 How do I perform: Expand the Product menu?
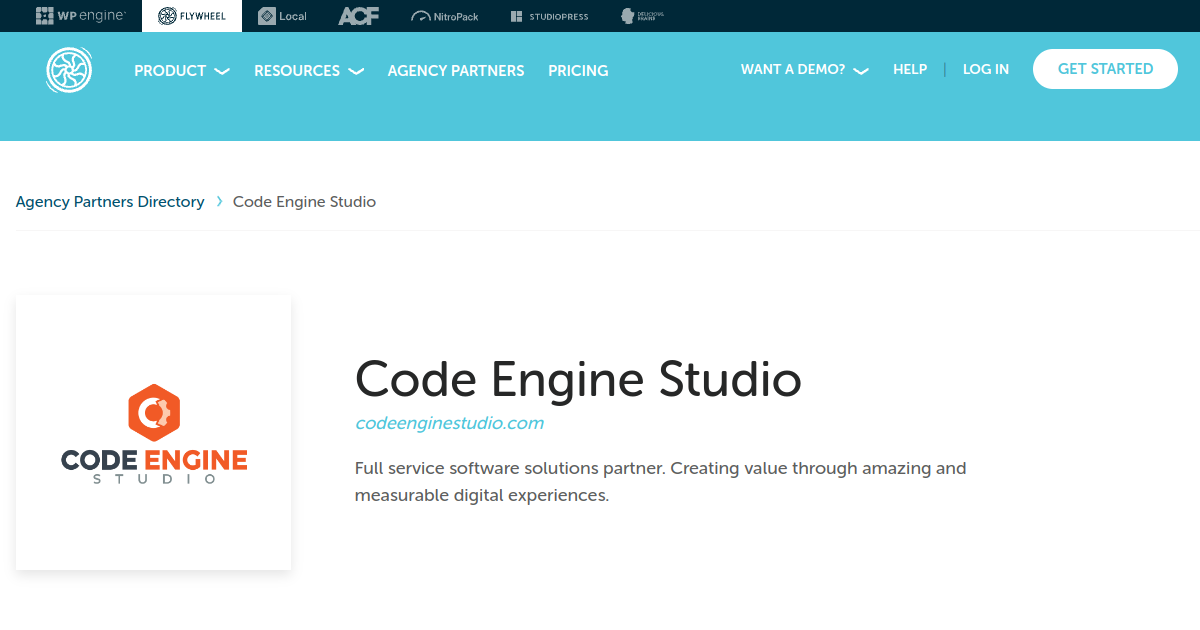coord(182,71)
